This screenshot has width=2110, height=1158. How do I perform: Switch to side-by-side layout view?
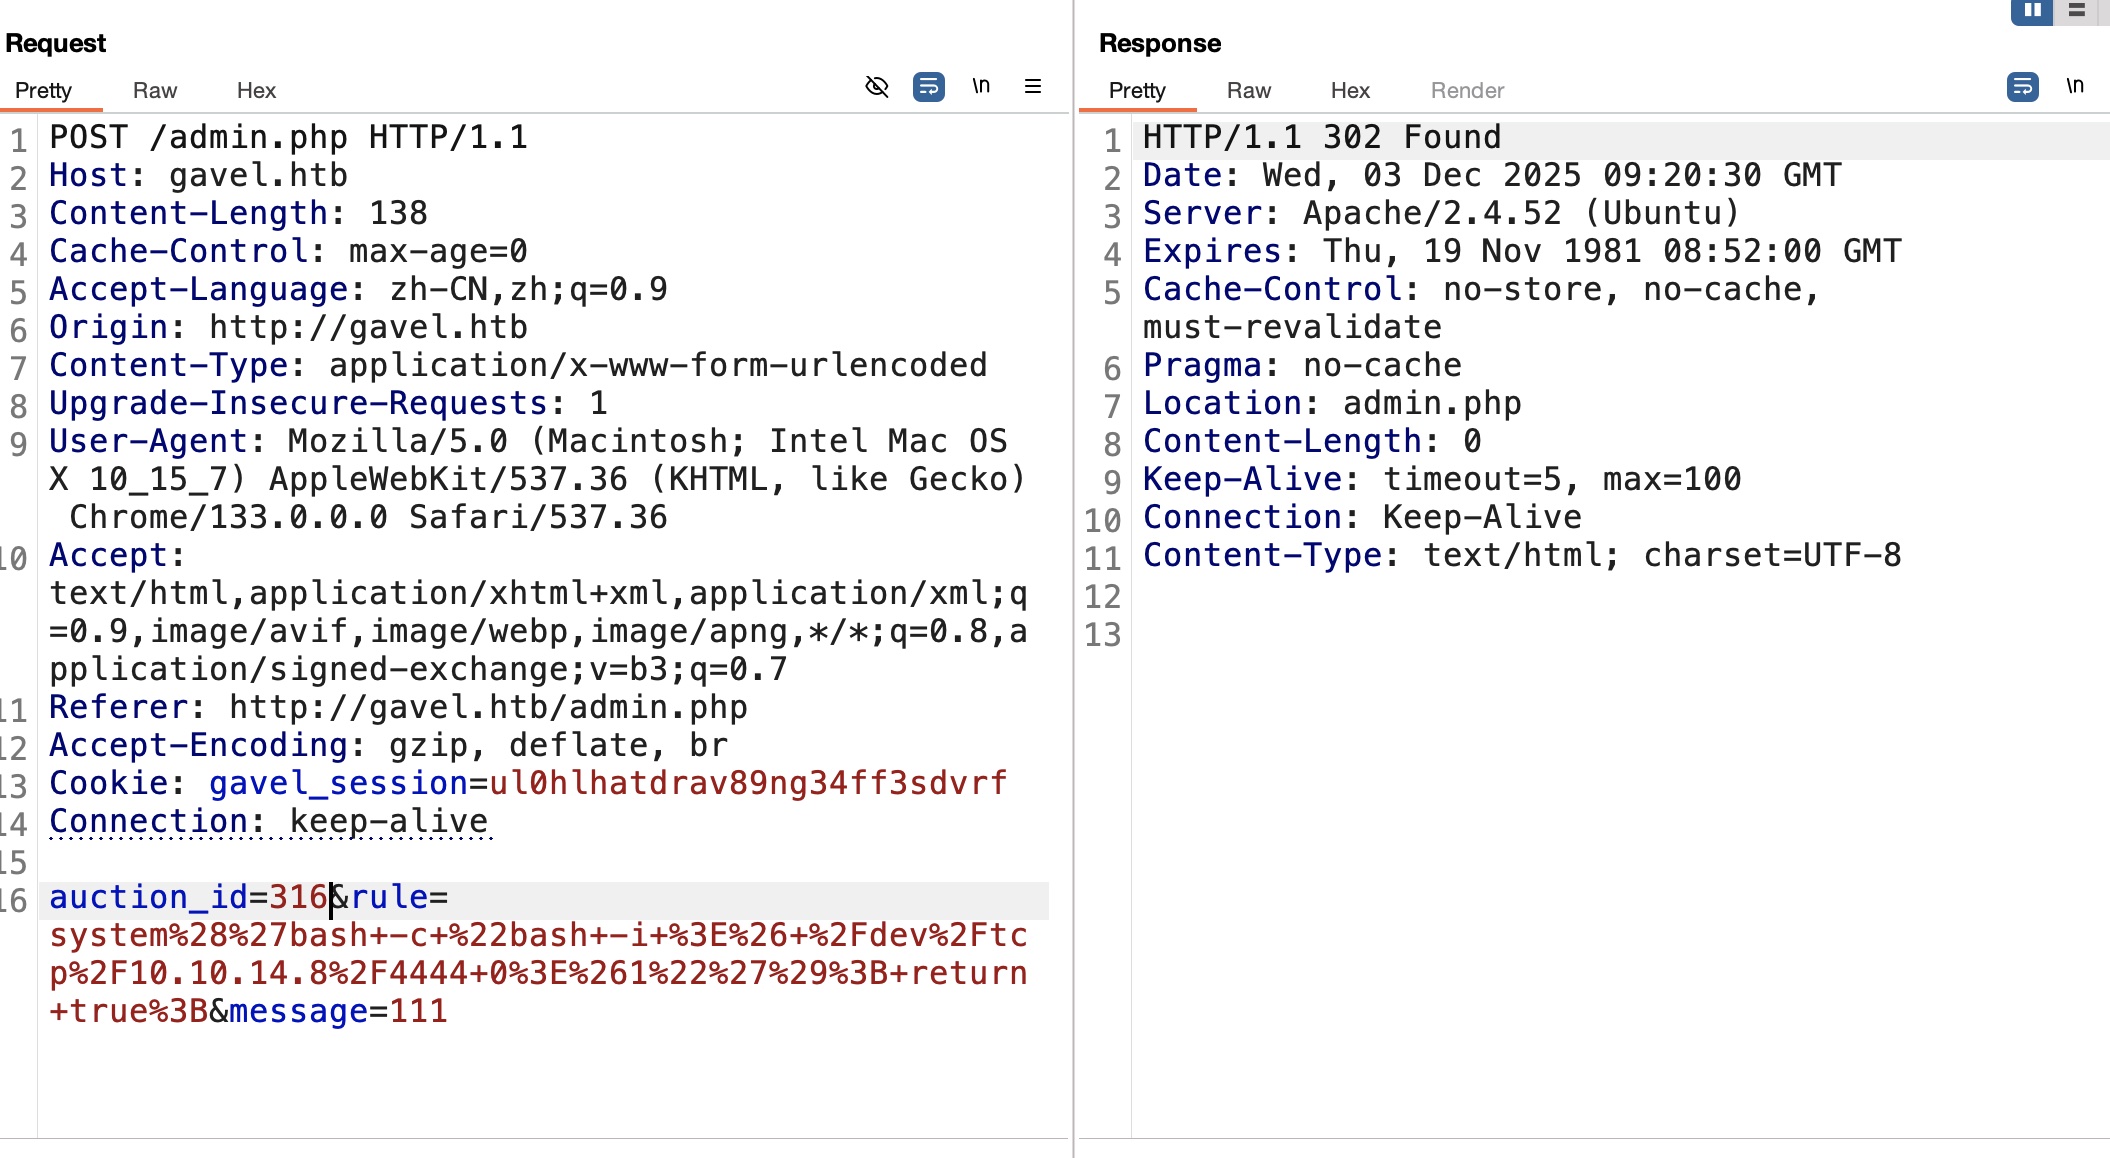pos(2032,10)
